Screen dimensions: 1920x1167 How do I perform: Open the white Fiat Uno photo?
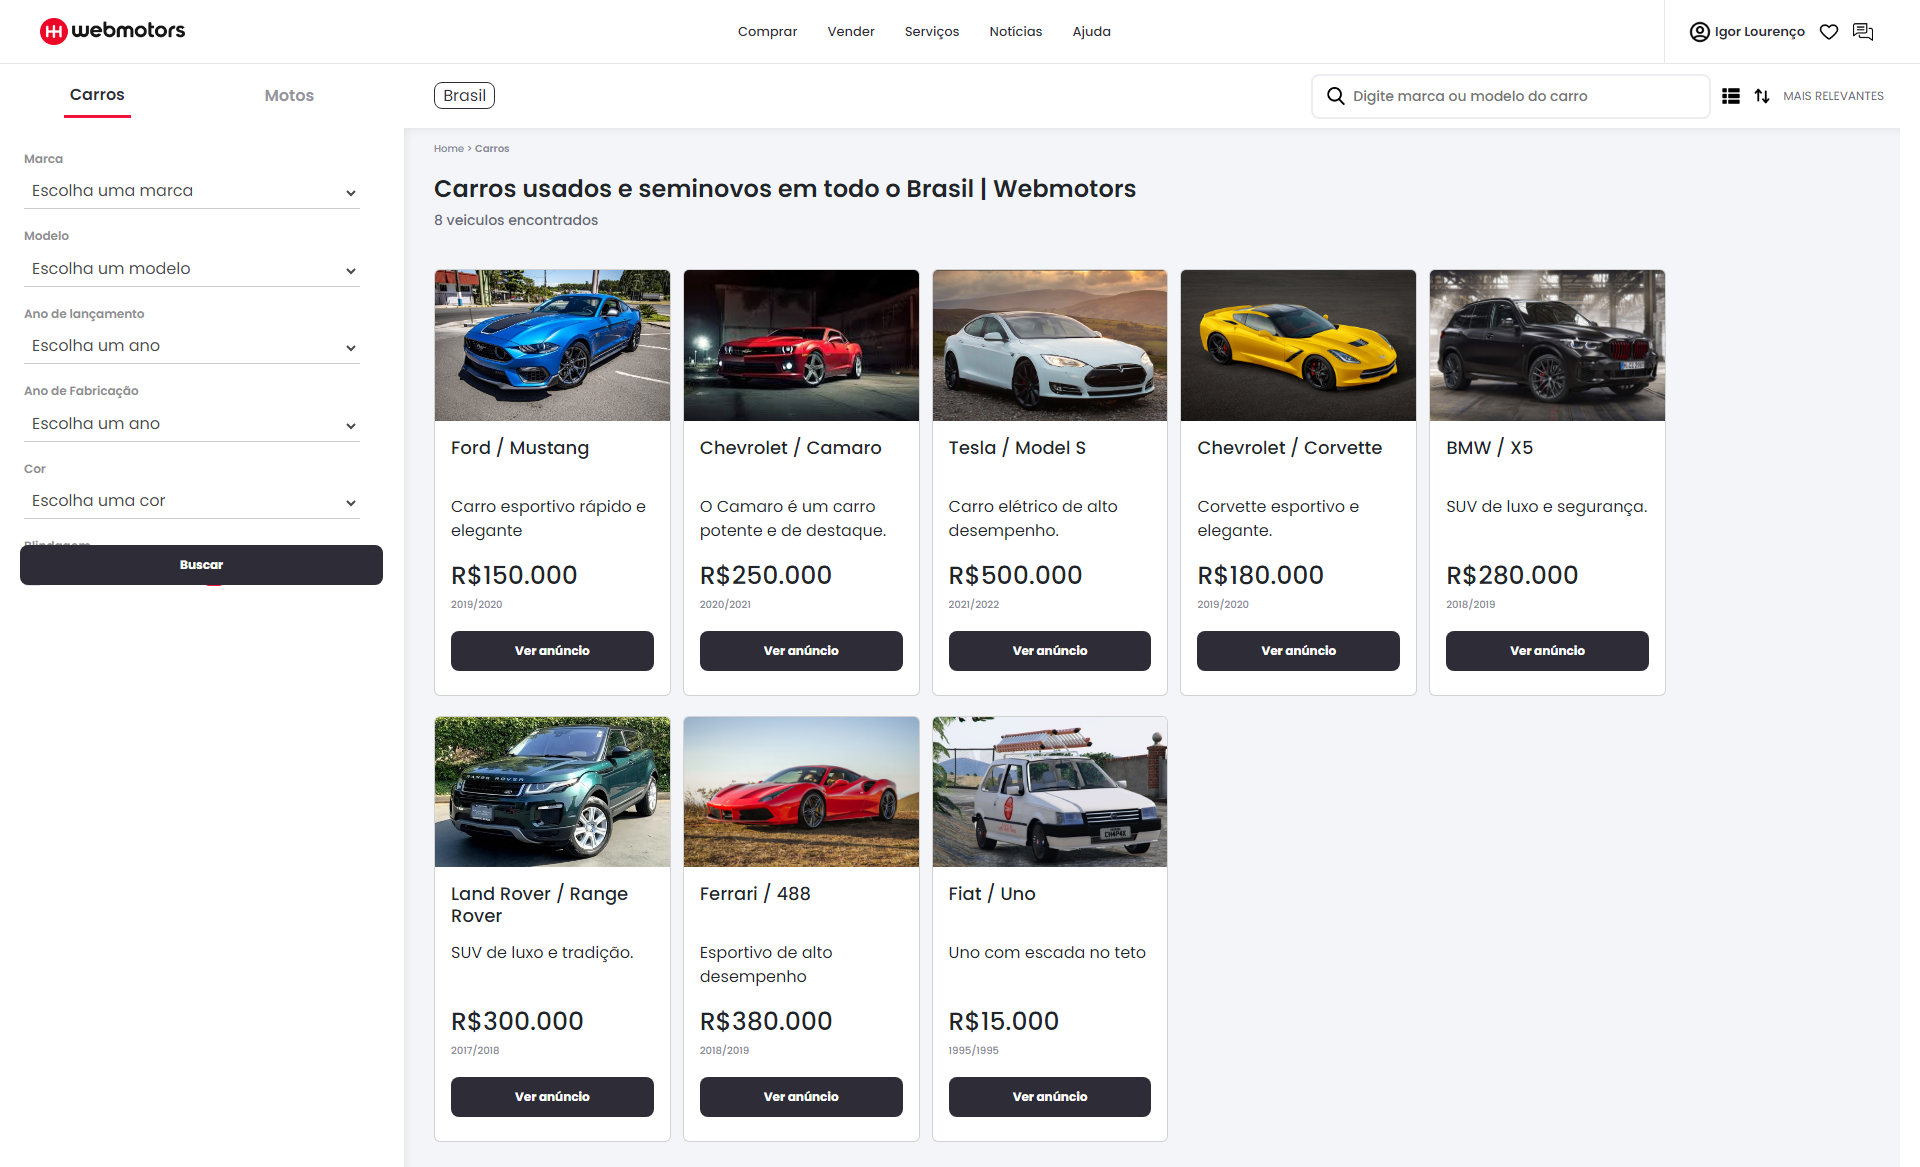click(x=1049, y=792)
